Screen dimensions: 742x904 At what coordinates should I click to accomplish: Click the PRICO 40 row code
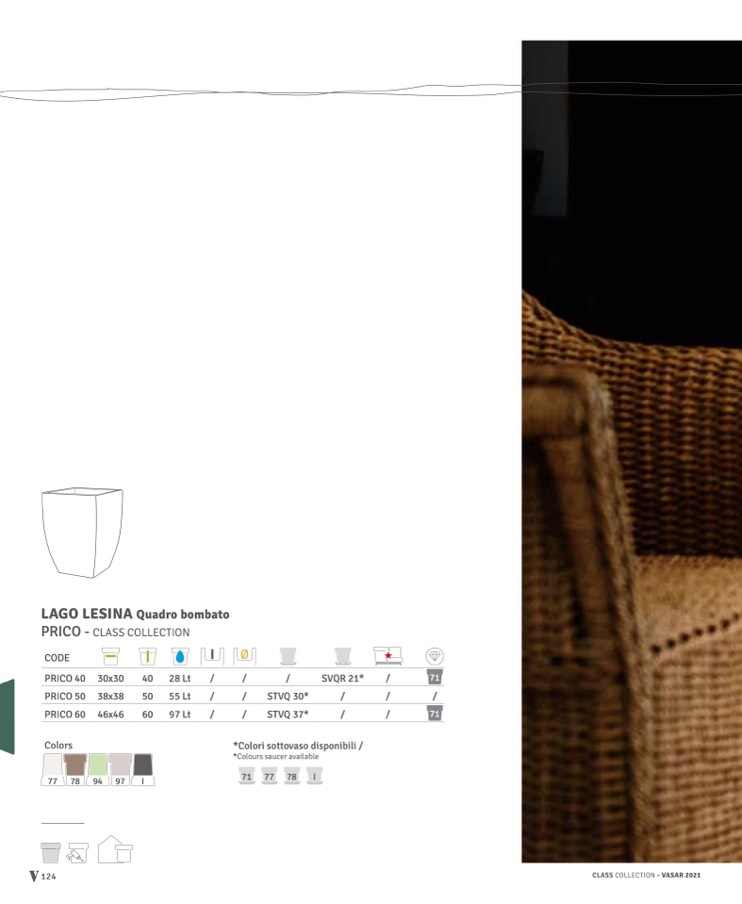coord(65,678)
